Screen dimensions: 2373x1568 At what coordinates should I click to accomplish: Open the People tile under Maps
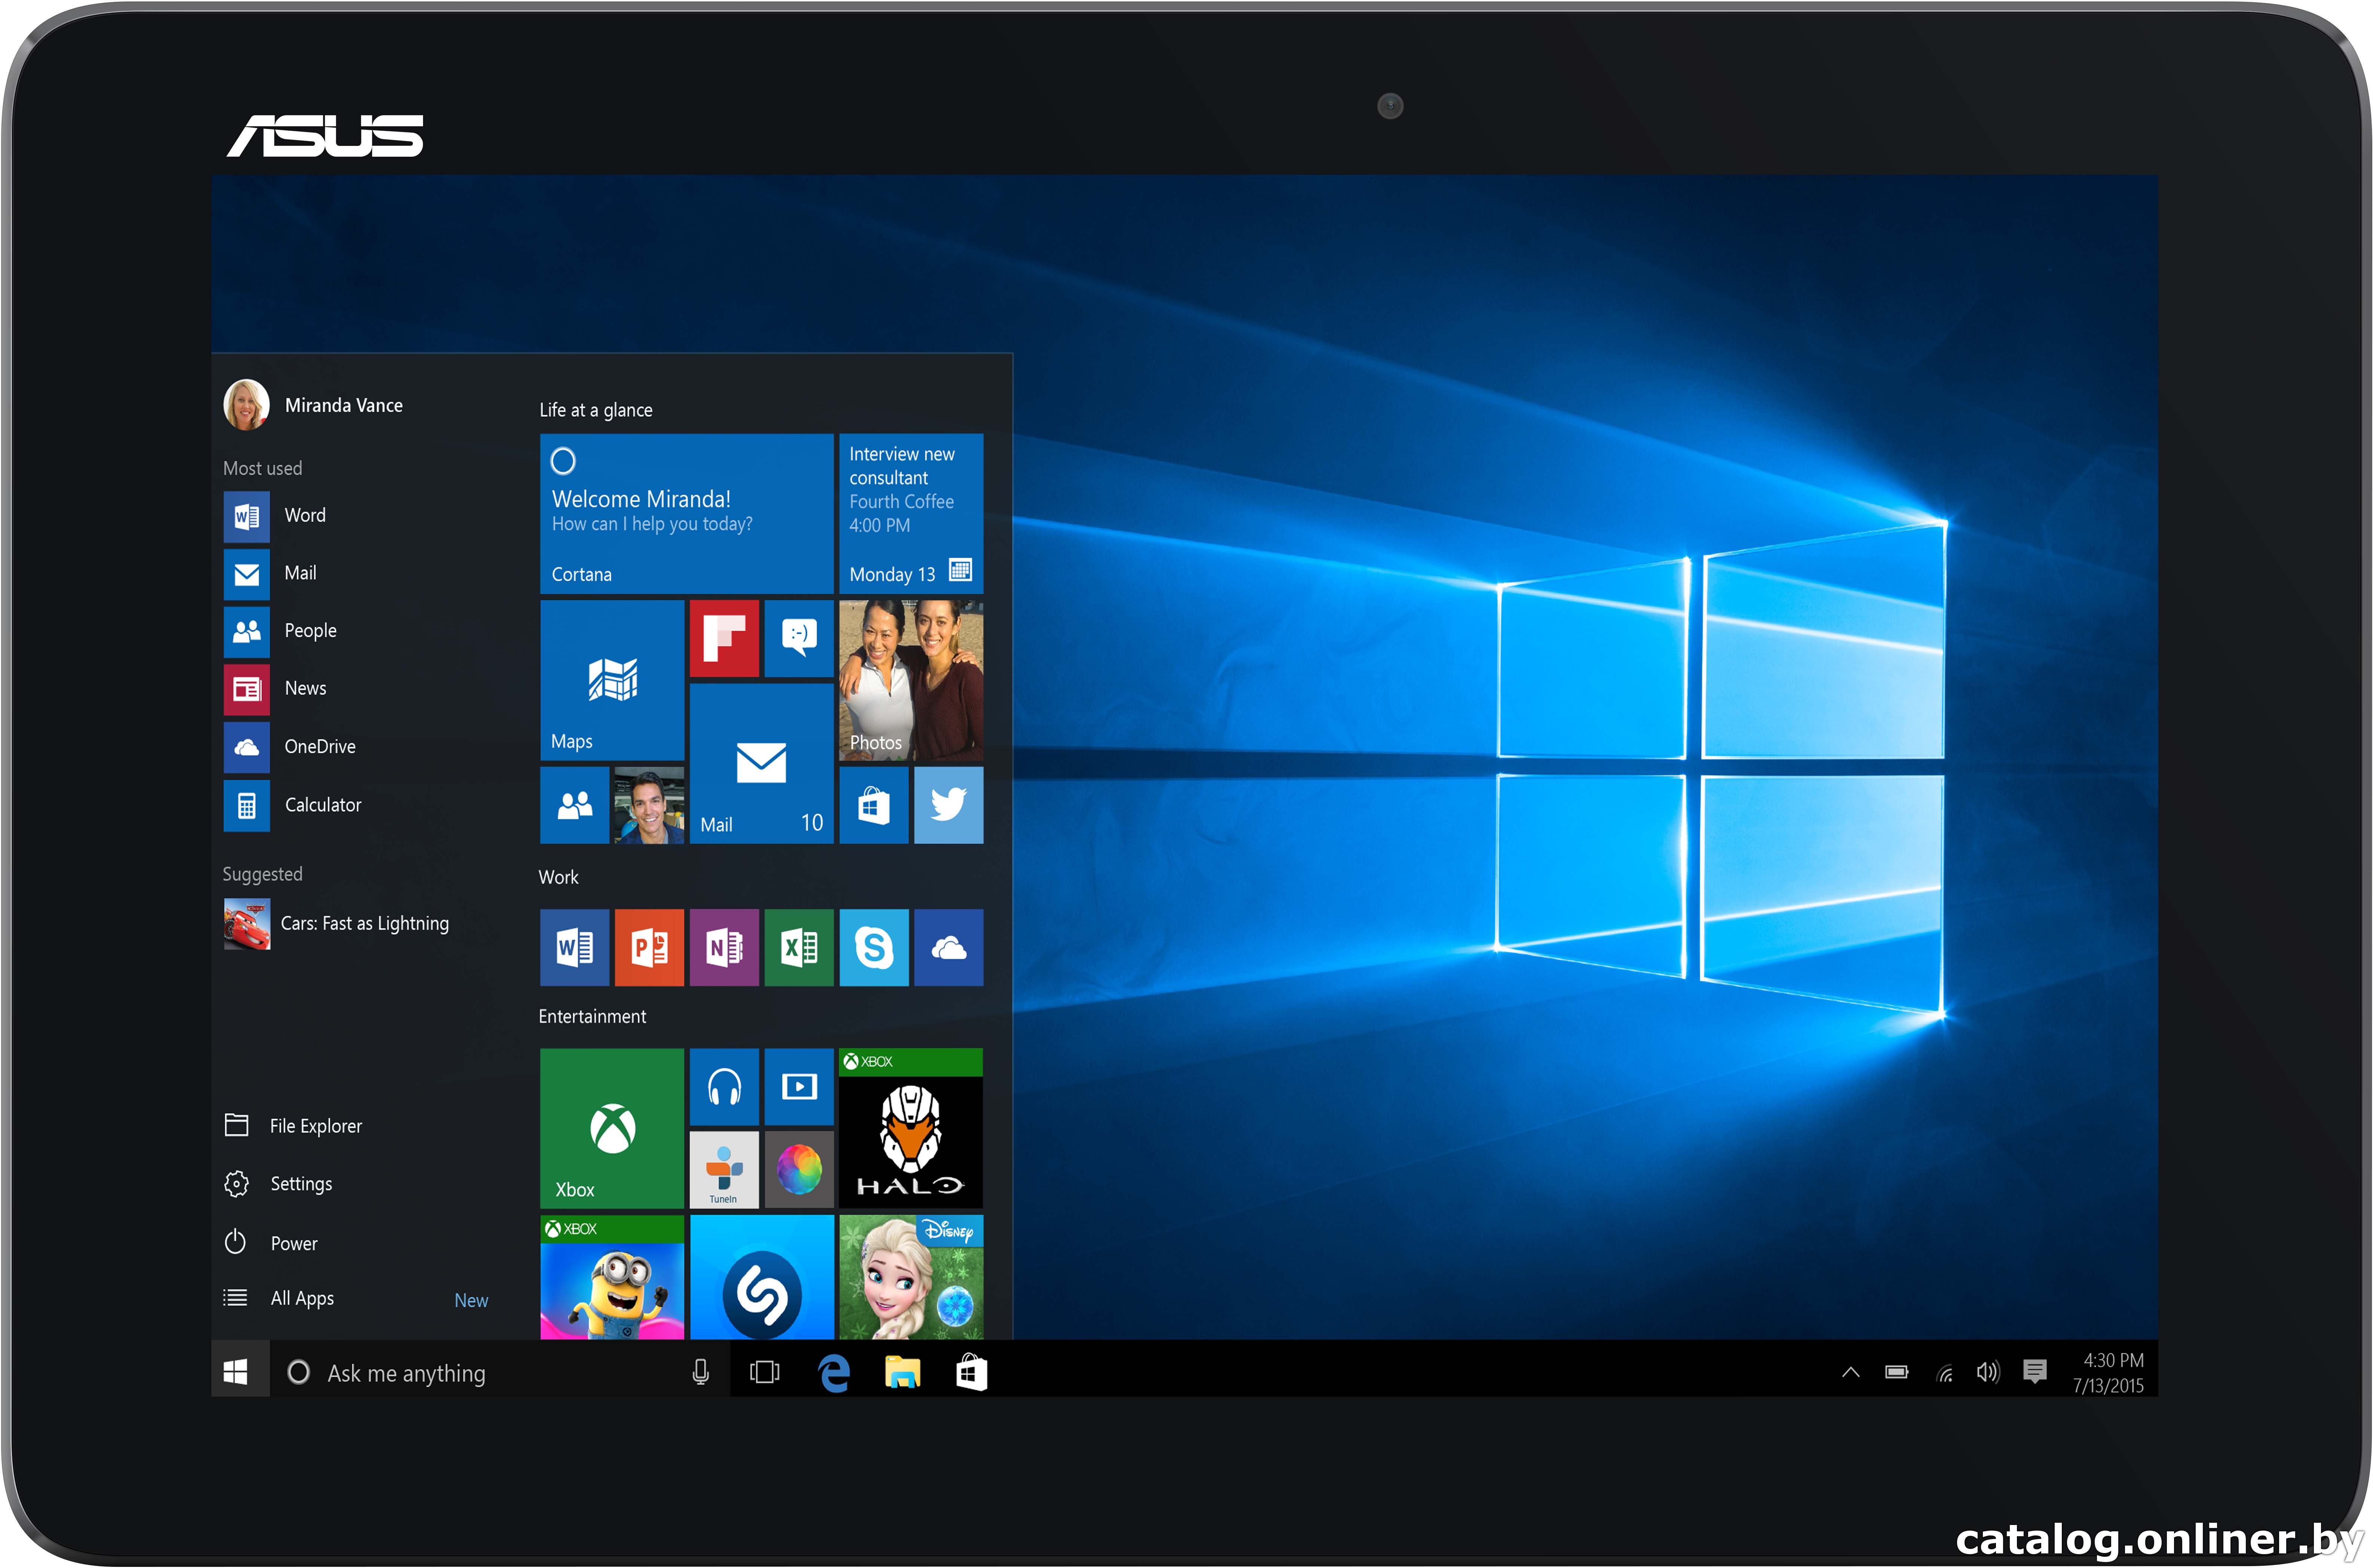click(x=575, y=806)
